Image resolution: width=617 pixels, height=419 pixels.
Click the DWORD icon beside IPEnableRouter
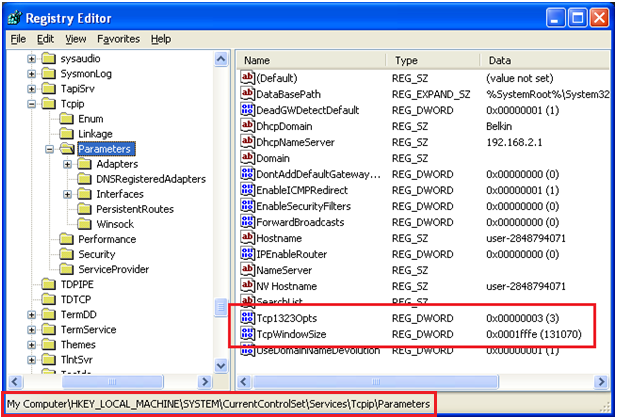click(x=247, y=254)
